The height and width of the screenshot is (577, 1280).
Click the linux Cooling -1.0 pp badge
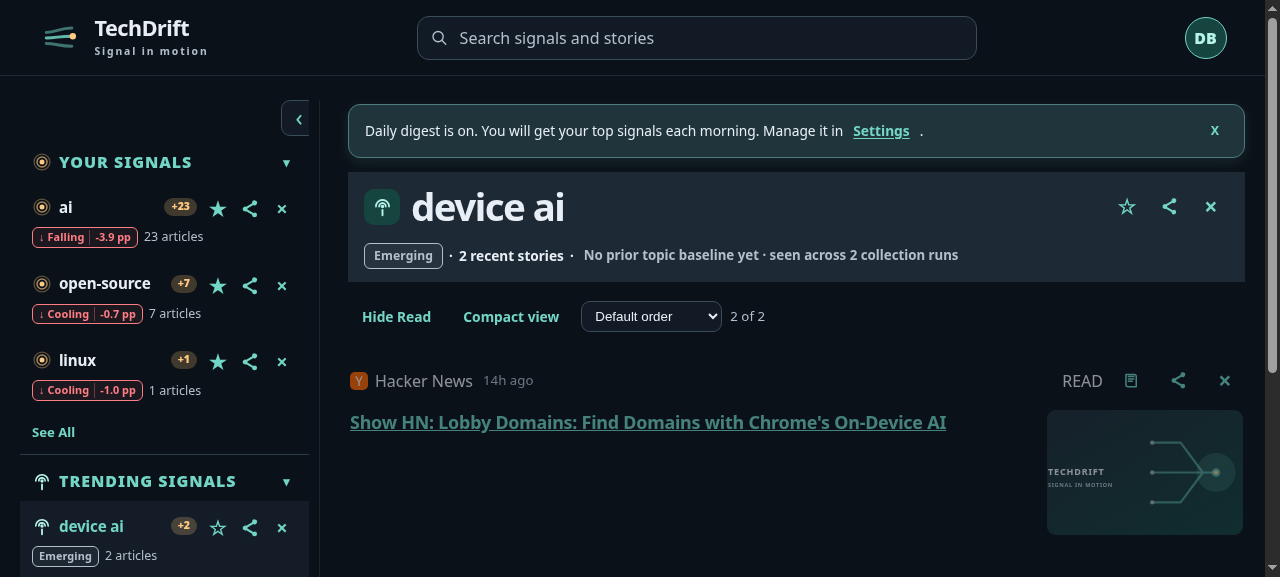pyautogui.click(x=87, y=391)
